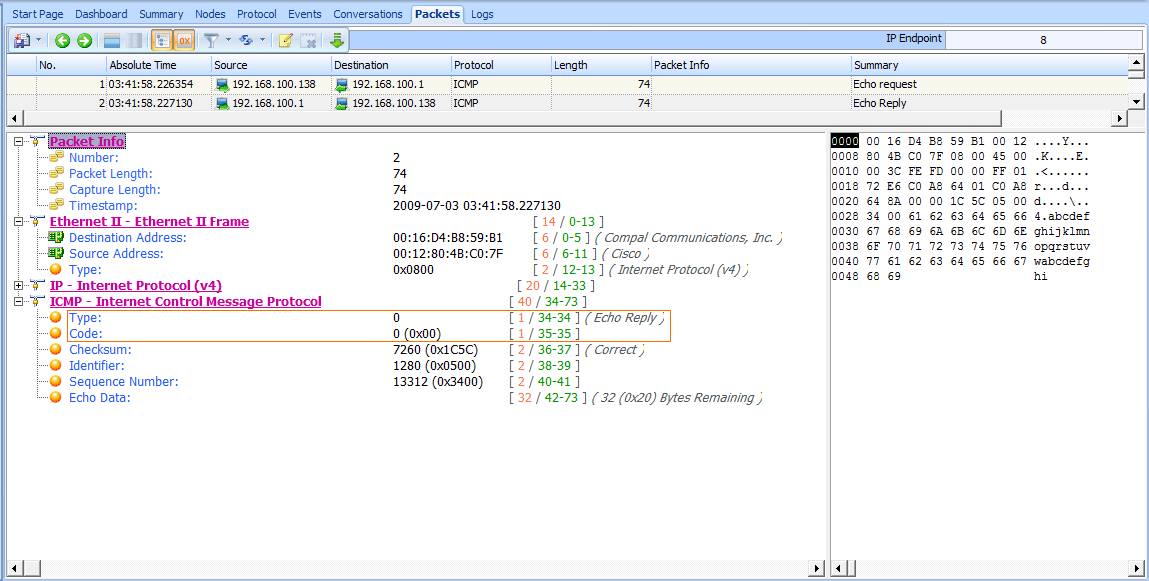The image size is (1149, 581).
Task: Open the Summary tab
Action: pyautogui.click(x=161, y=14)
